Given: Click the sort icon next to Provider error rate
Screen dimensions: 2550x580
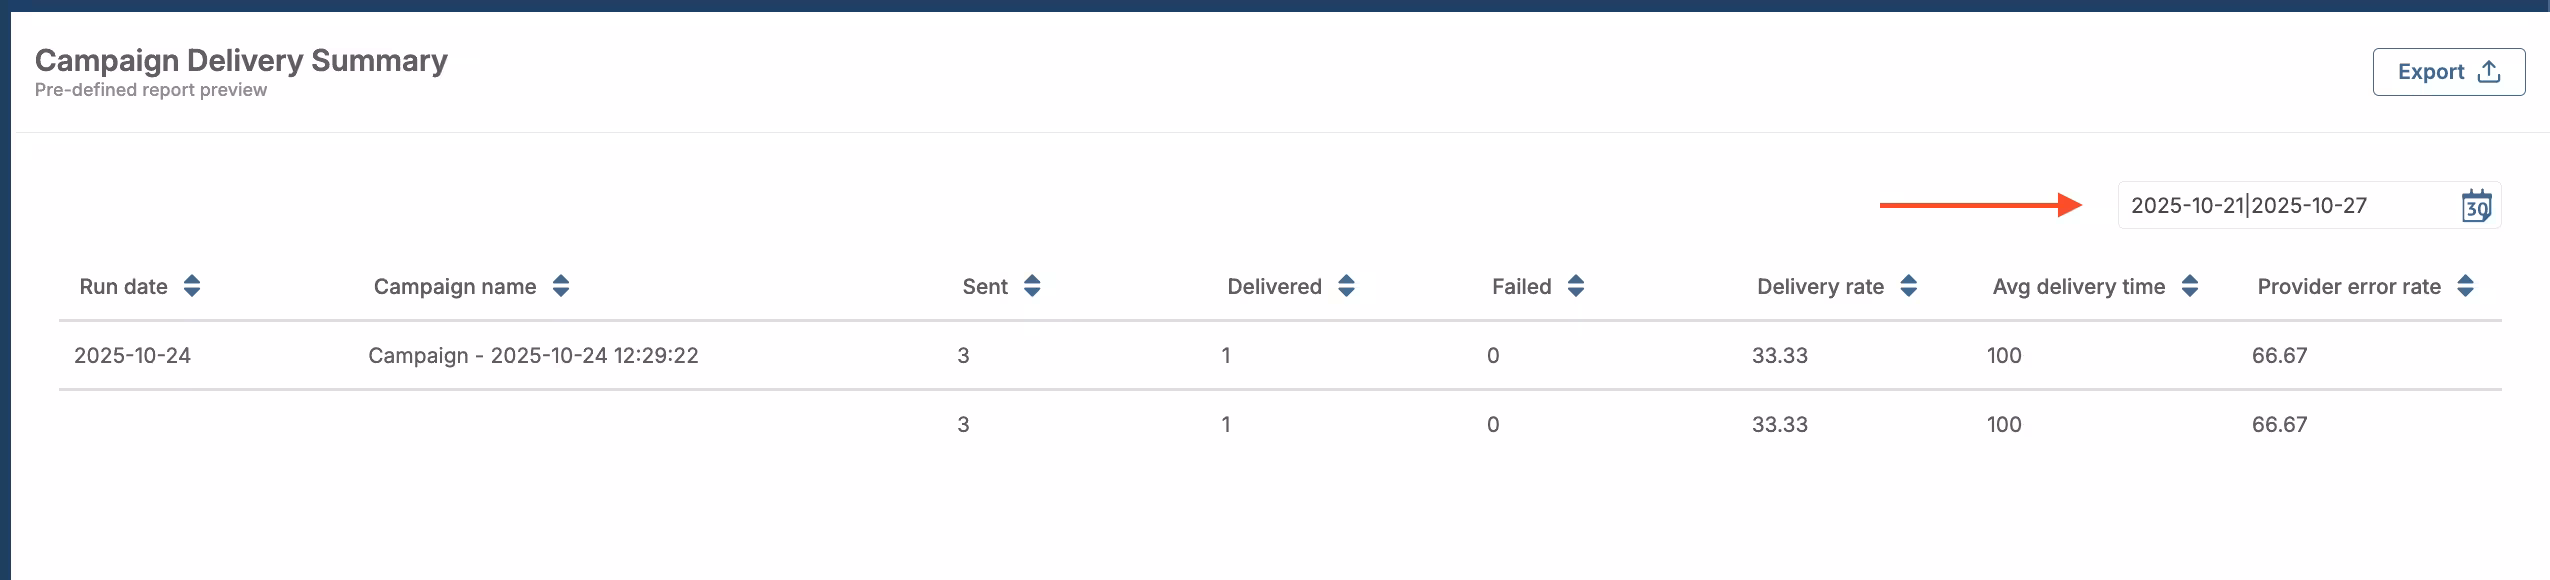Looking at the screenshot, I should 2466,286.
